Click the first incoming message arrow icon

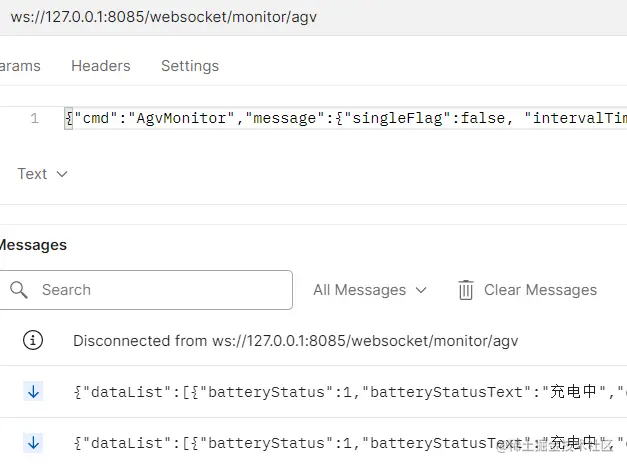tap(33, 391)
